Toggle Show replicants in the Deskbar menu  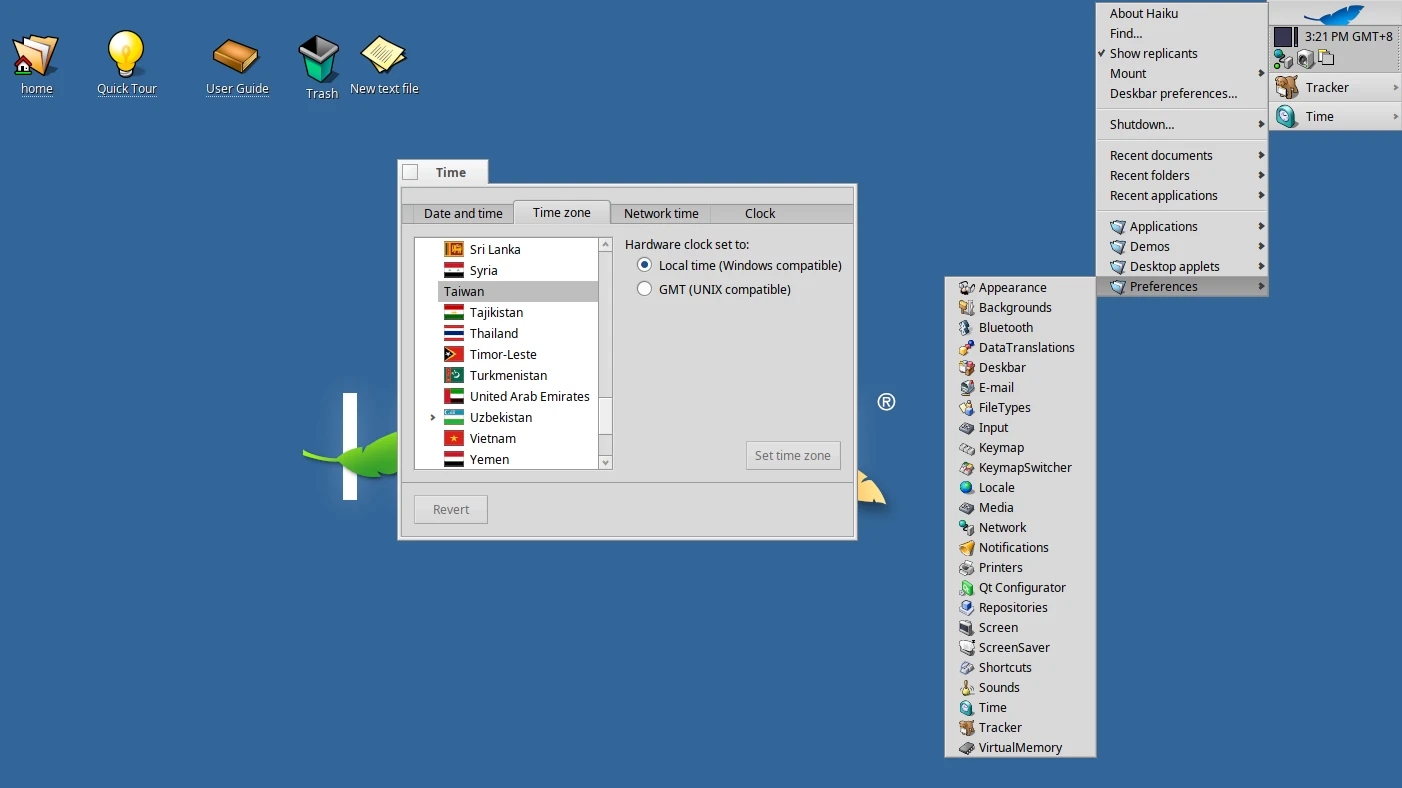(x=1151, y=53)
